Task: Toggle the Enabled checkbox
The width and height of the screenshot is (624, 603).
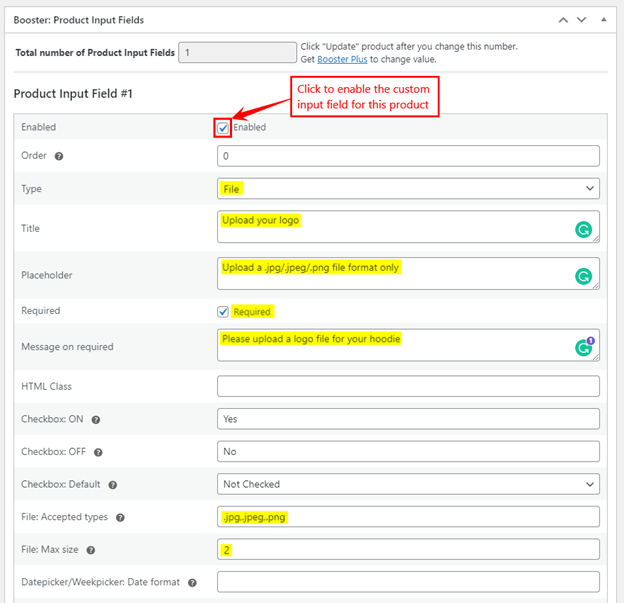Action: click(223, 128)
